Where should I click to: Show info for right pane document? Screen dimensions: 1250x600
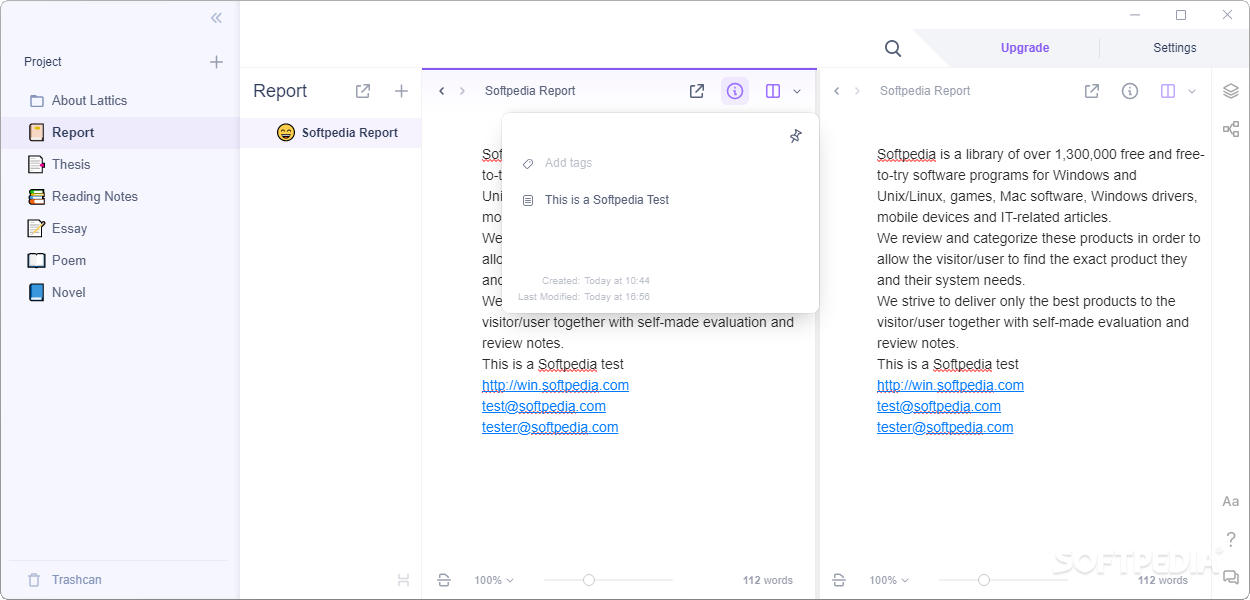pos(1130,91)
